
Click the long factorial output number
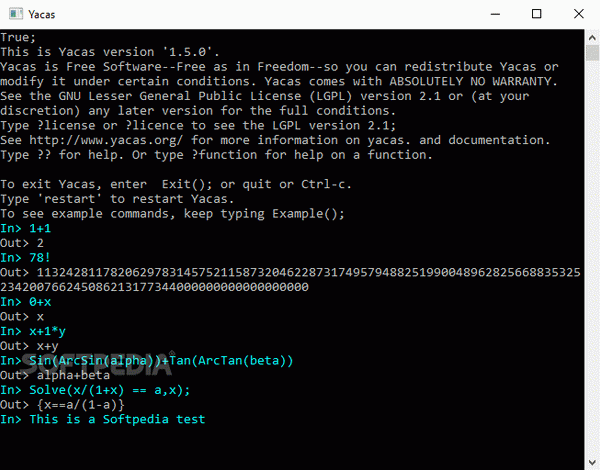(290, 280)
